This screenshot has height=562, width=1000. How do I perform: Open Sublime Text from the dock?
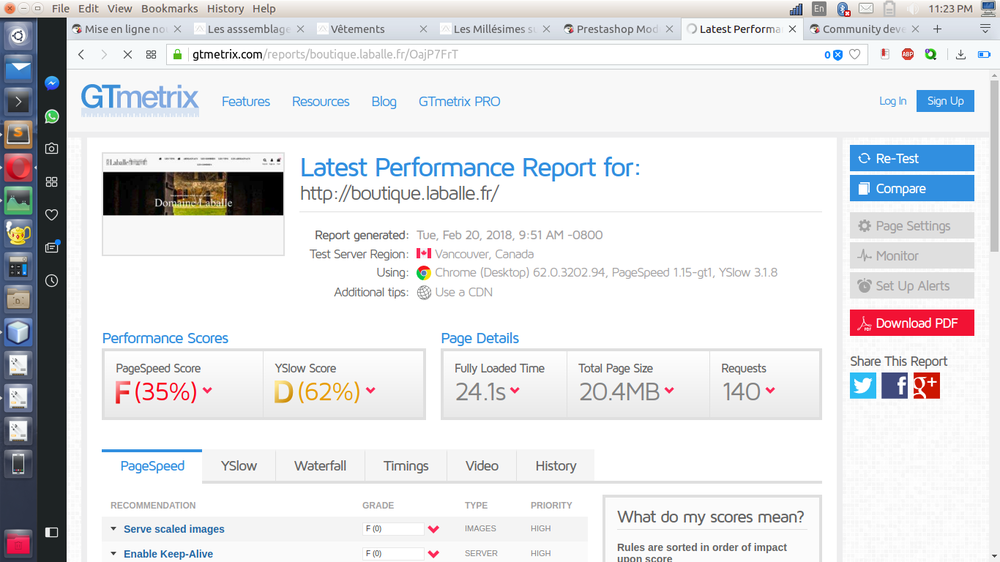pos(18,135)
